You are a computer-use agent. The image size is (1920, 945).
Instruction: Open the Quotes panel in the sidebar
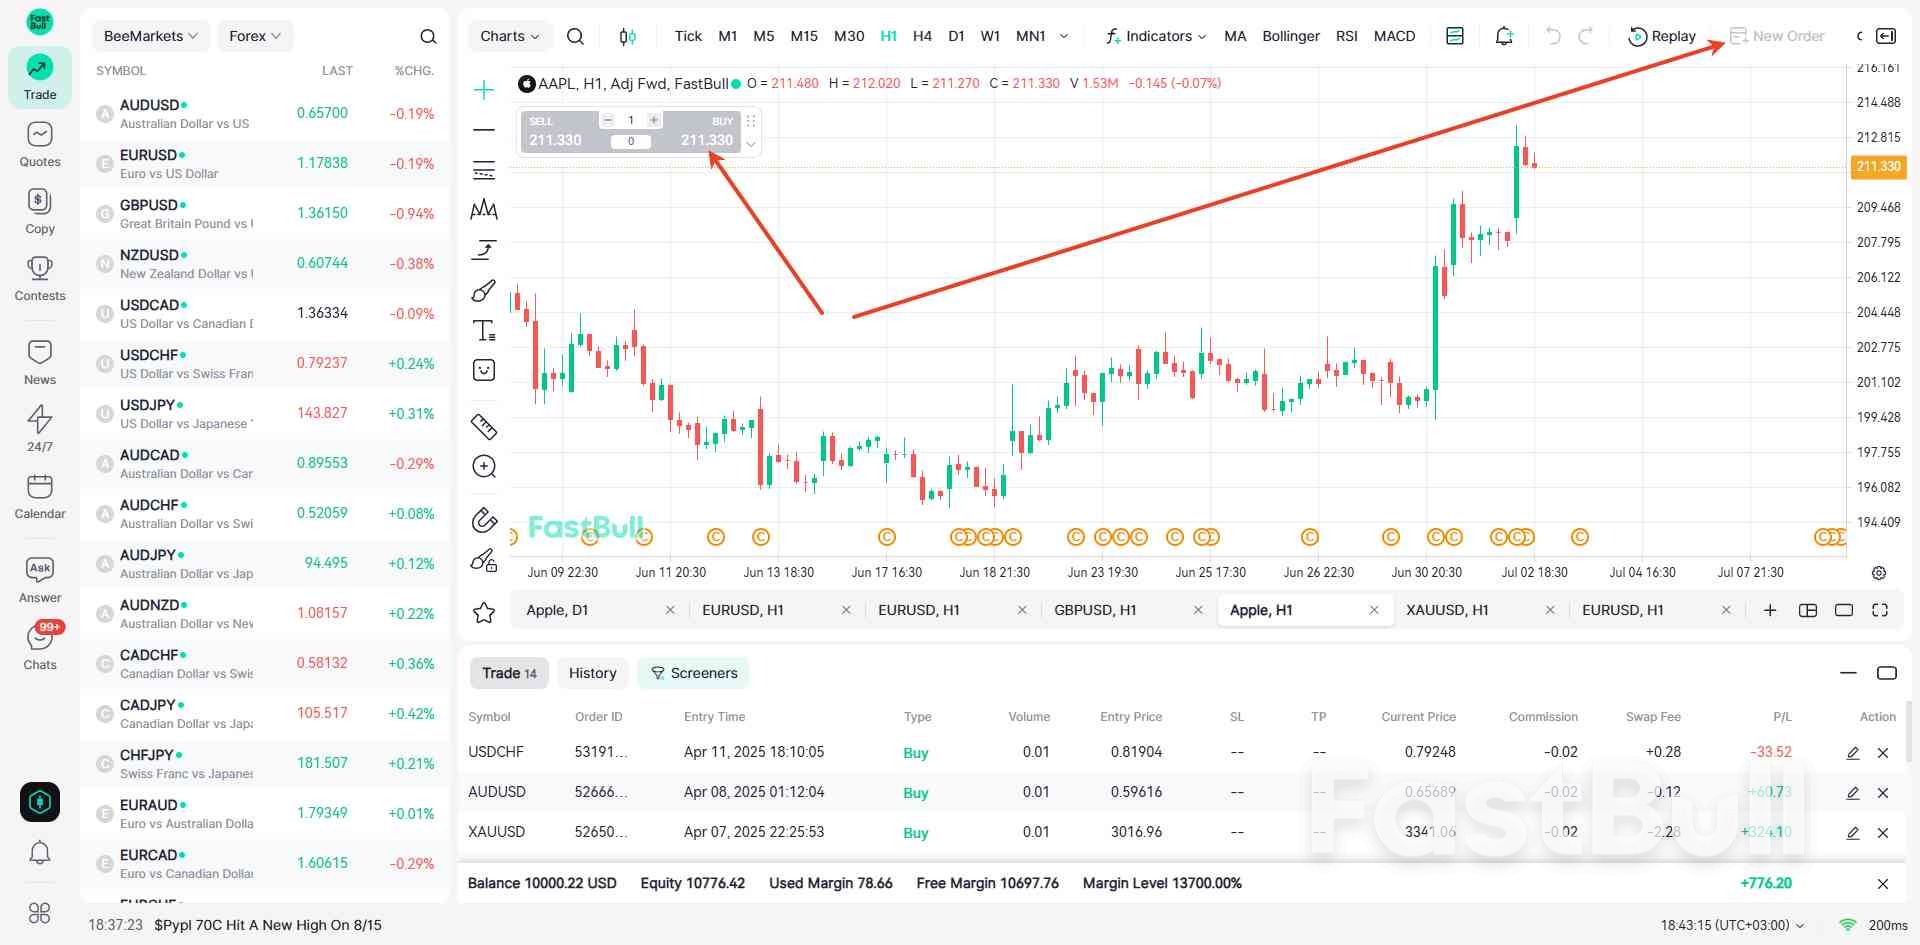click(39, 143)
